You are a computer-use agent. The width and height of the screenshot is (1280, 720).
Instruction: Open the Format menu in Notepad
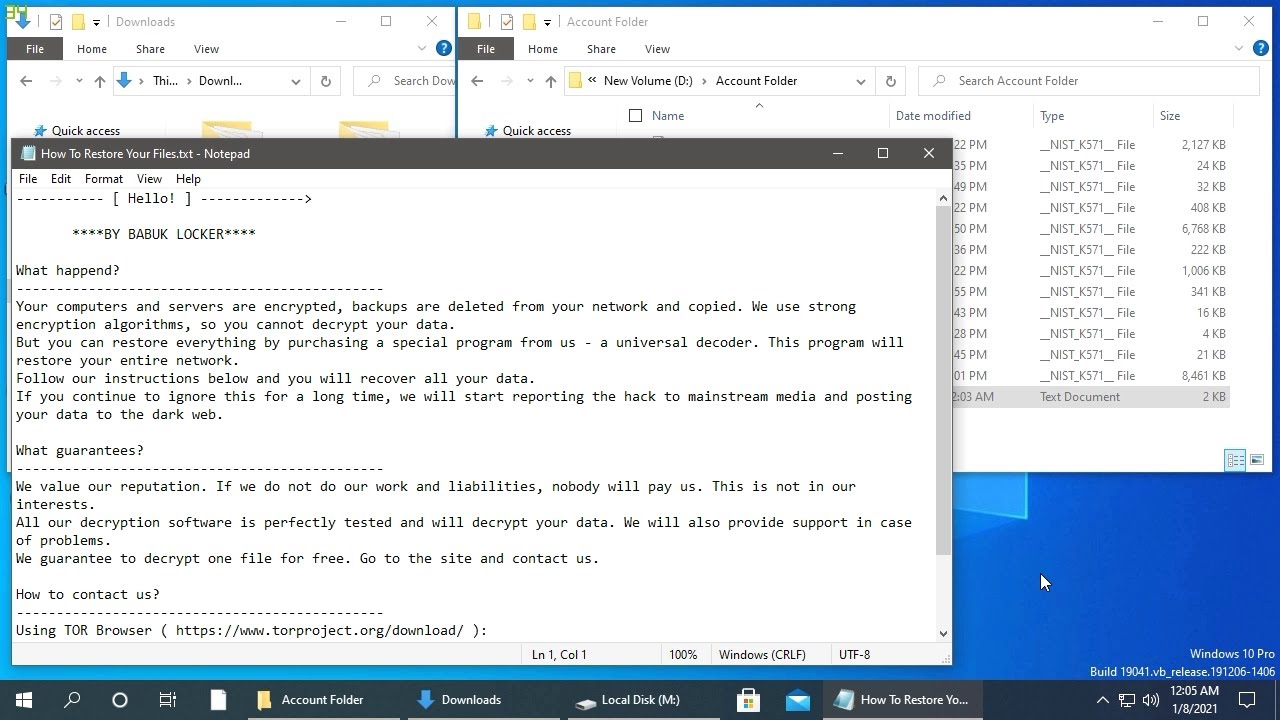point(104,179)
